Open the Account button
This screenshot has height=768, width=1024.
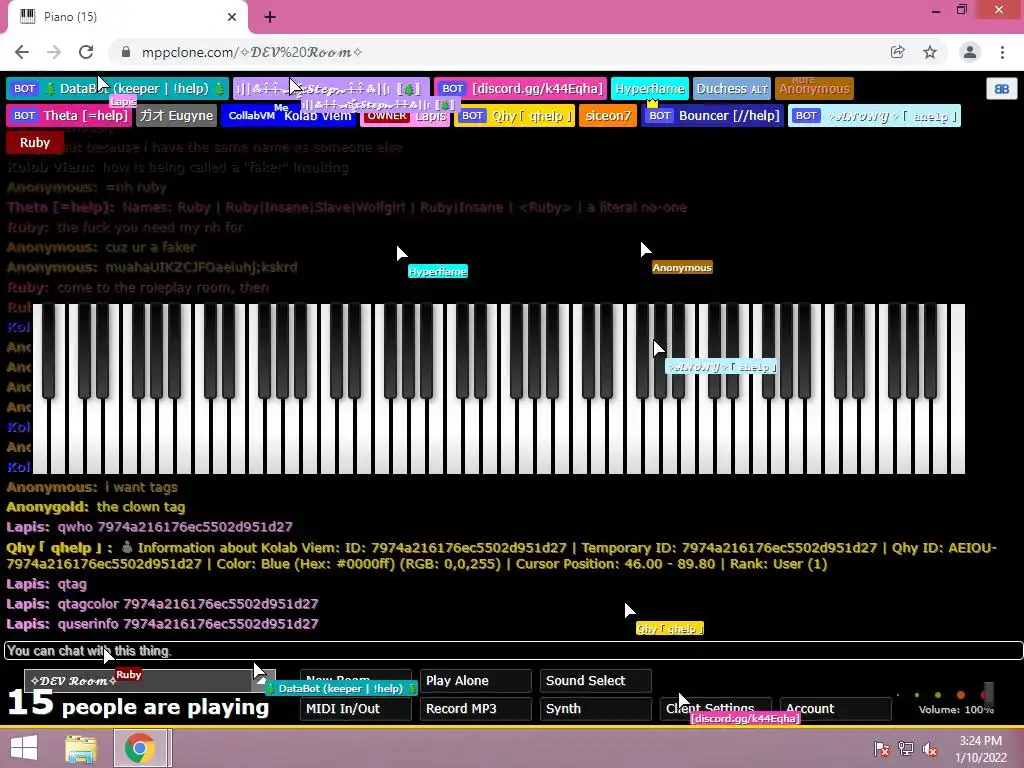[x=836, y=709]
